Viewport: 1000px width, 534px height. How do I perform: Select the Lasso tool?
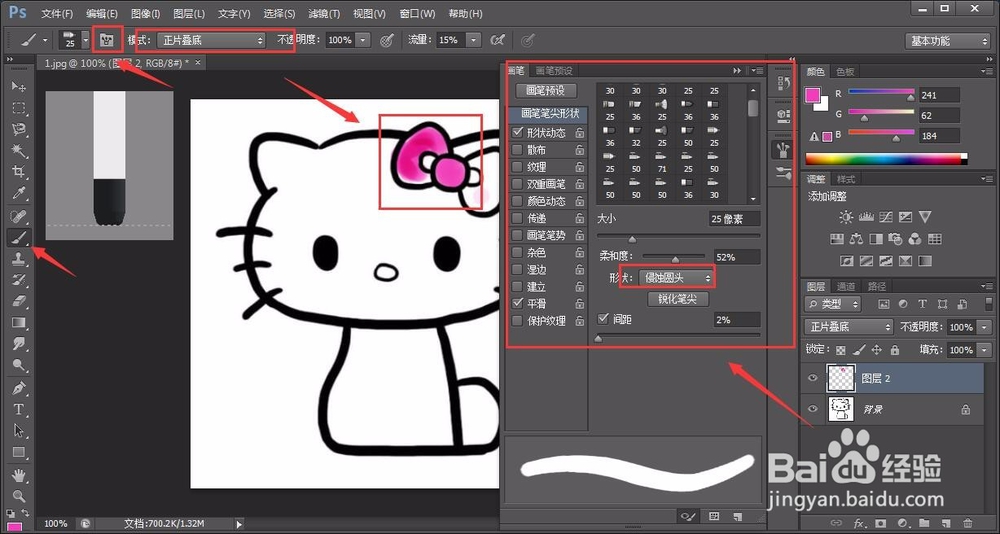[x=18, y=129]
